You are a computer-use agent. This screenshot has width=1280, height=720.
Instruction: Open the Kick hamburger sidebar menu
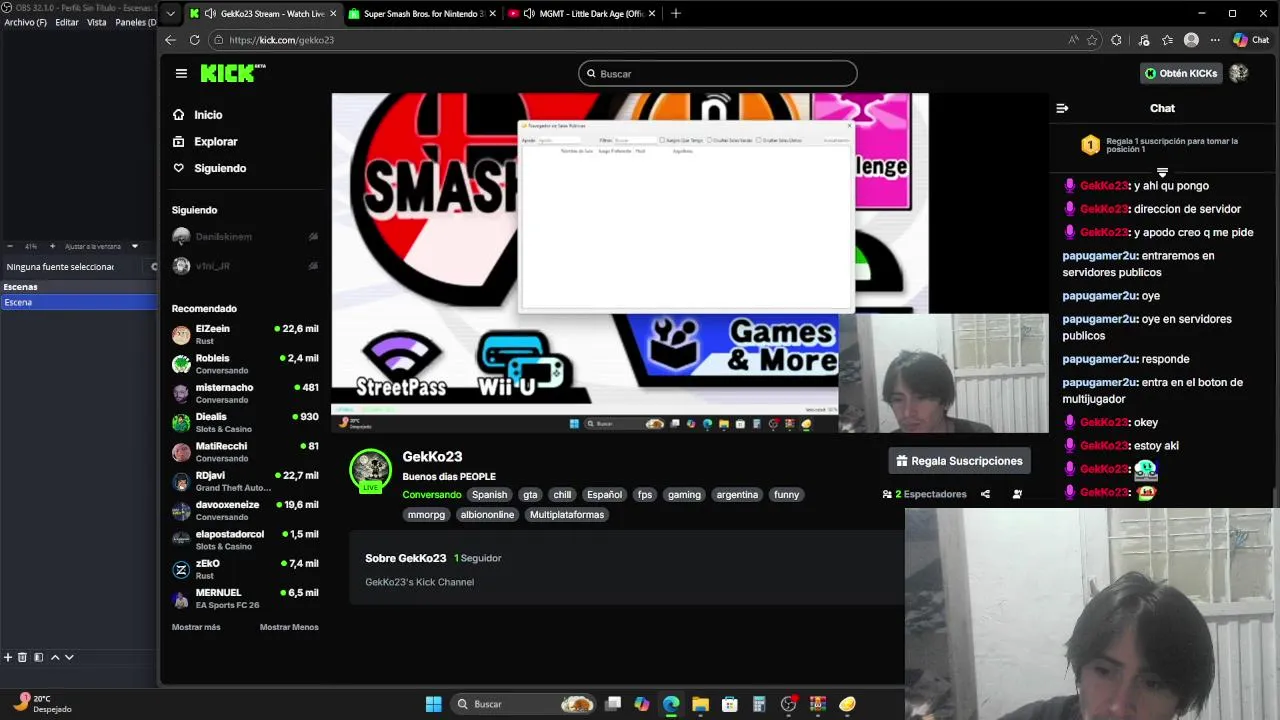(x=181, y=73)
